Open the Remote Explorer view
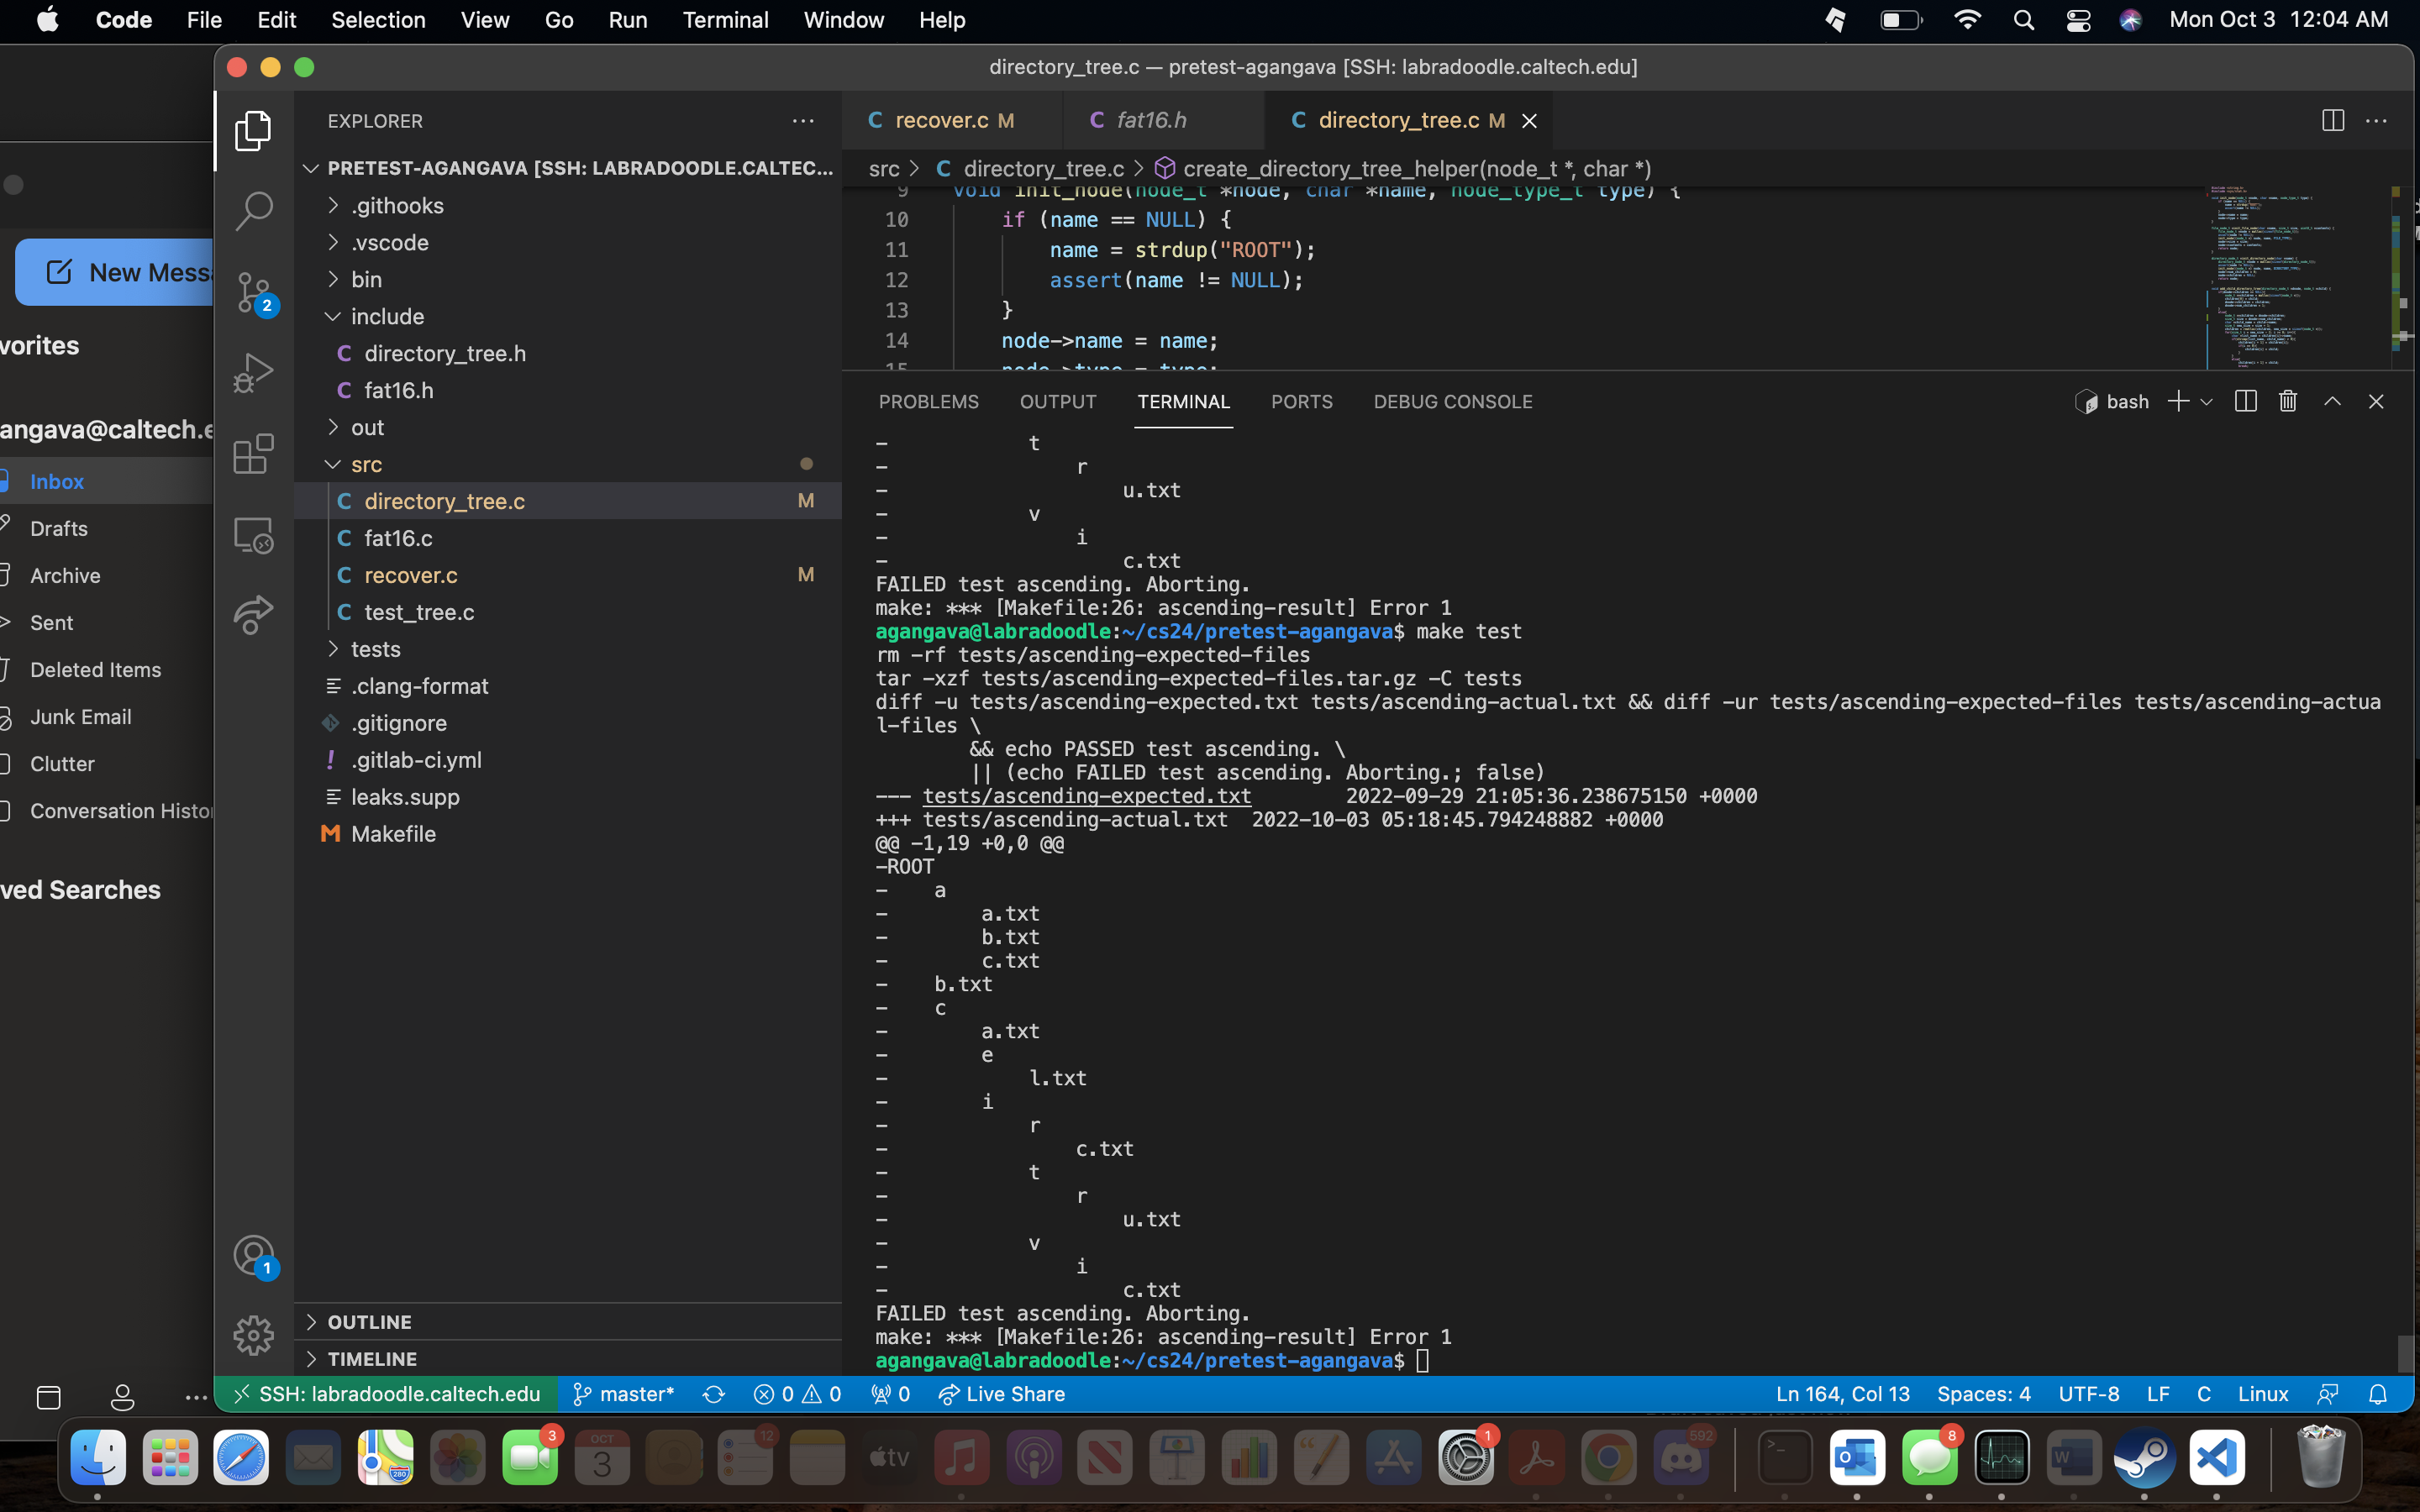This screenshot has height=1512, width=2420. [253, 535]
